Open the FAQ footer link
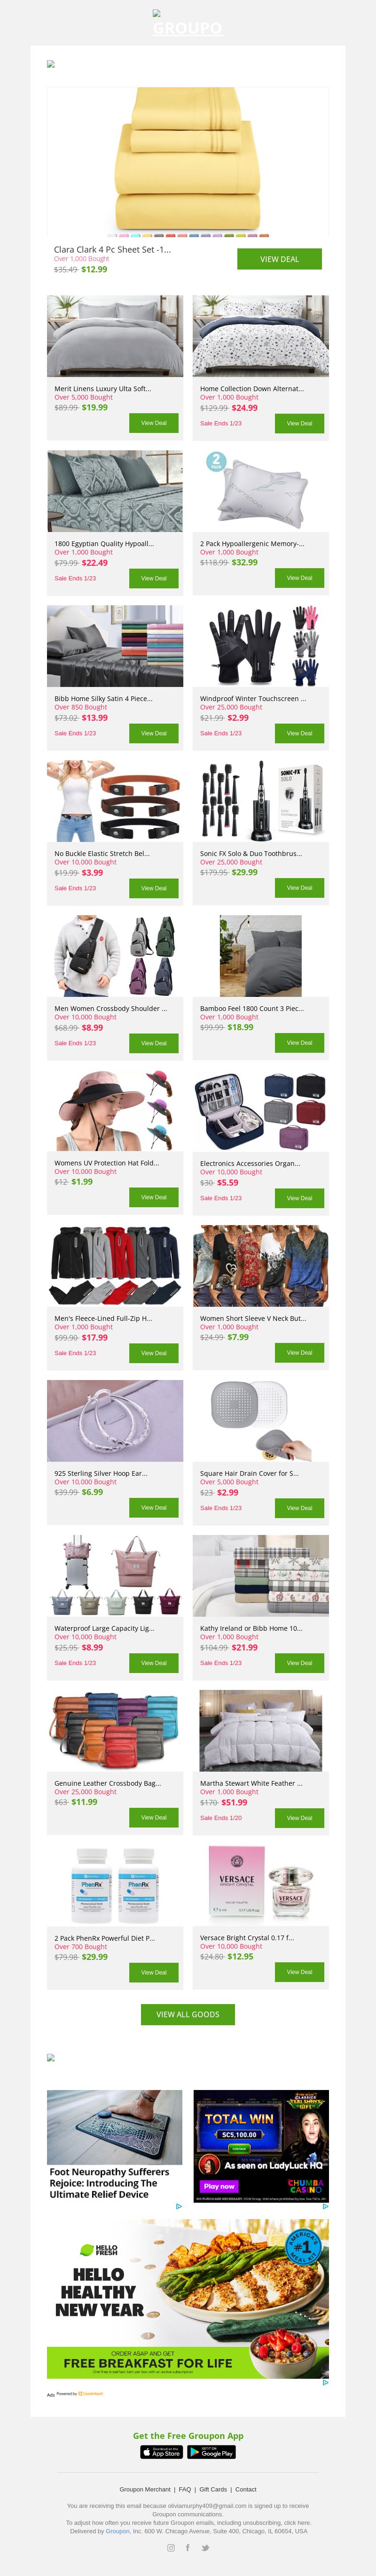This screenshot has width=376, height=2576. [x=185, y=2489]
